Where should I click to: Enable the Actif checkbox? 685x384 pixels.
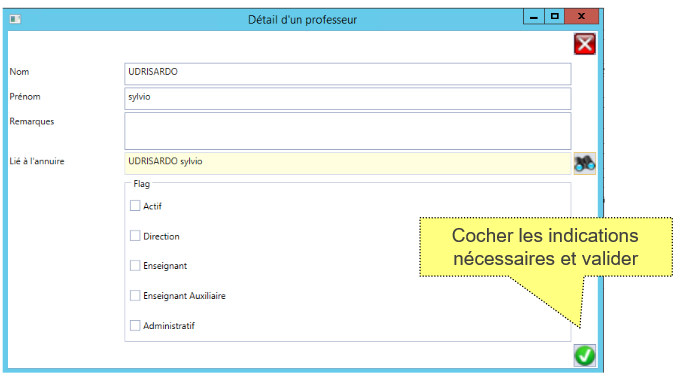point(135,206)
